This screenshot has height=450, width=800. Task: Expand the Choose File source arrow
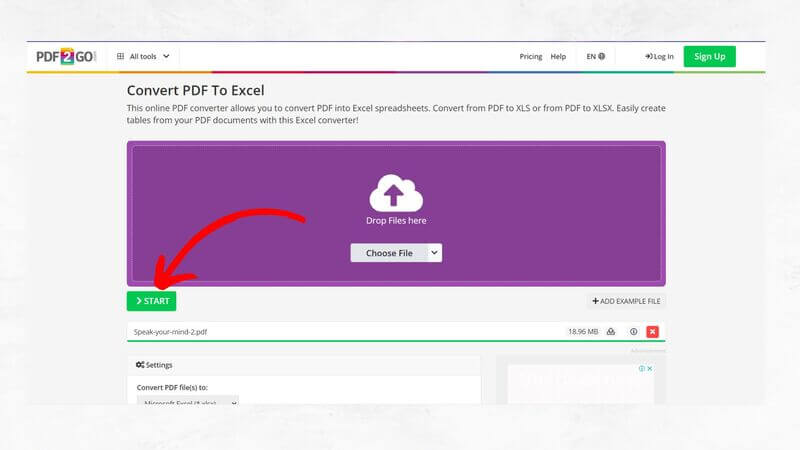click(434, 253)
